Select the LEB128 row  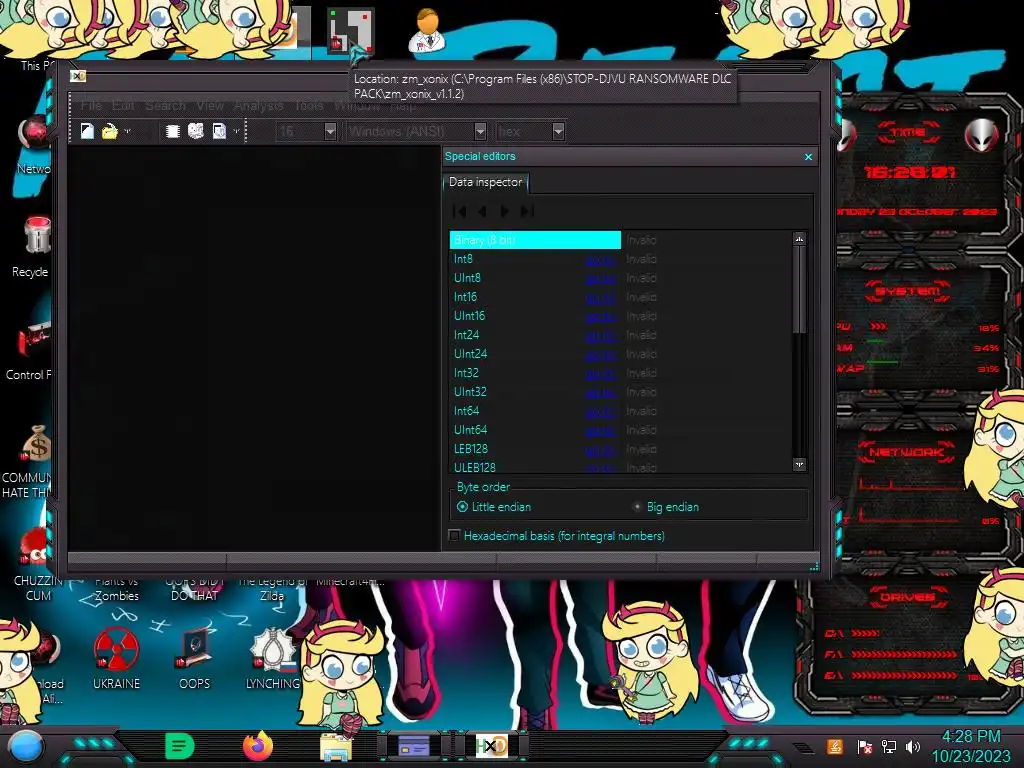coord(620,448)
